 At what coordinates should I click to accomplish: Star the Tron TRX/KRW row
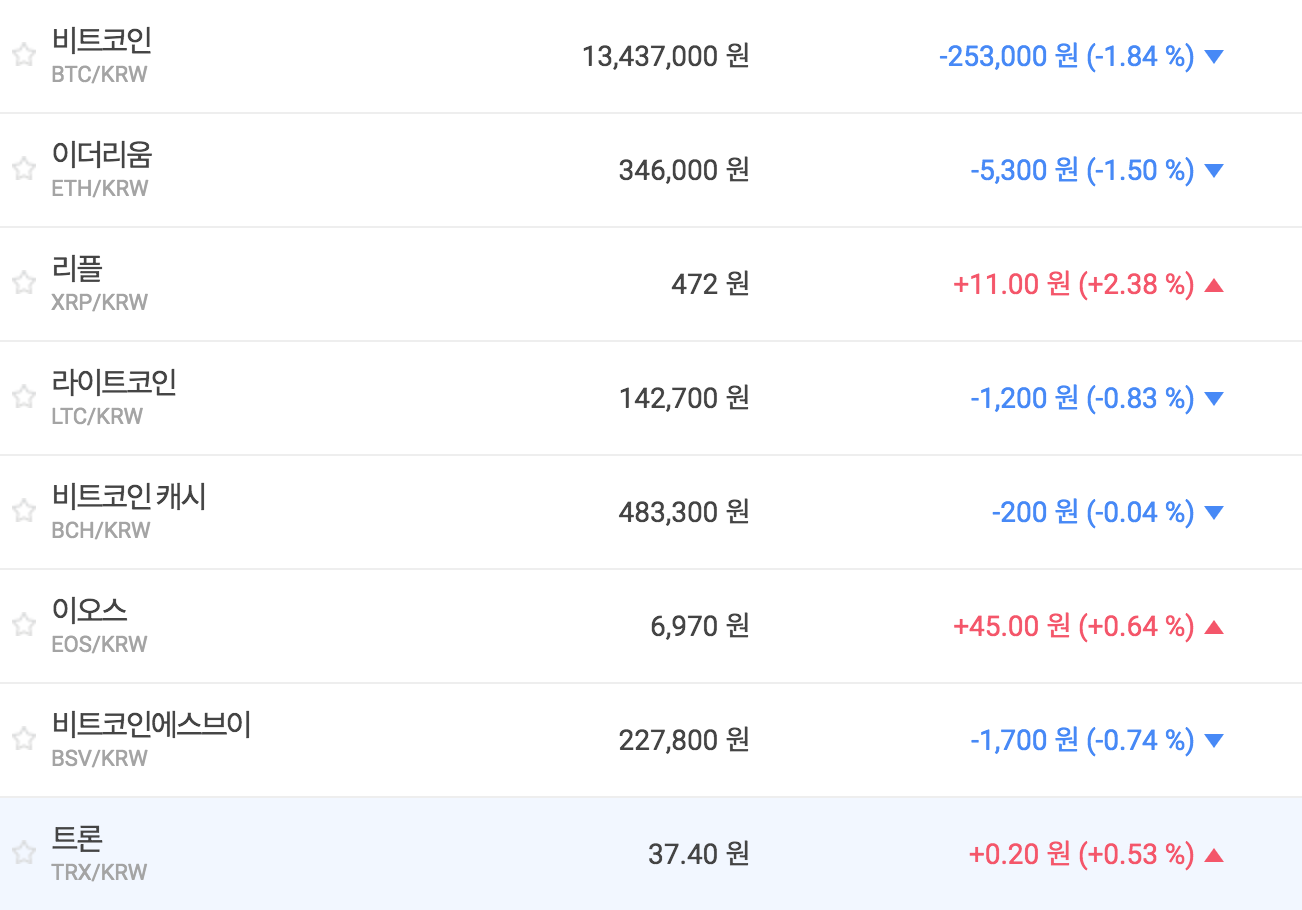tap(24, 853)
